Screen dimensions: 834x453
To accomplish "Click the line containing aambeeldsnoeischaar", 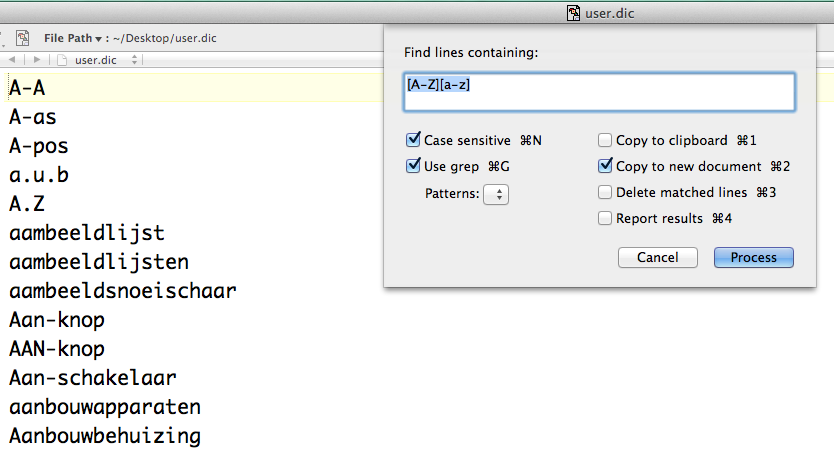I will point(122,291).
